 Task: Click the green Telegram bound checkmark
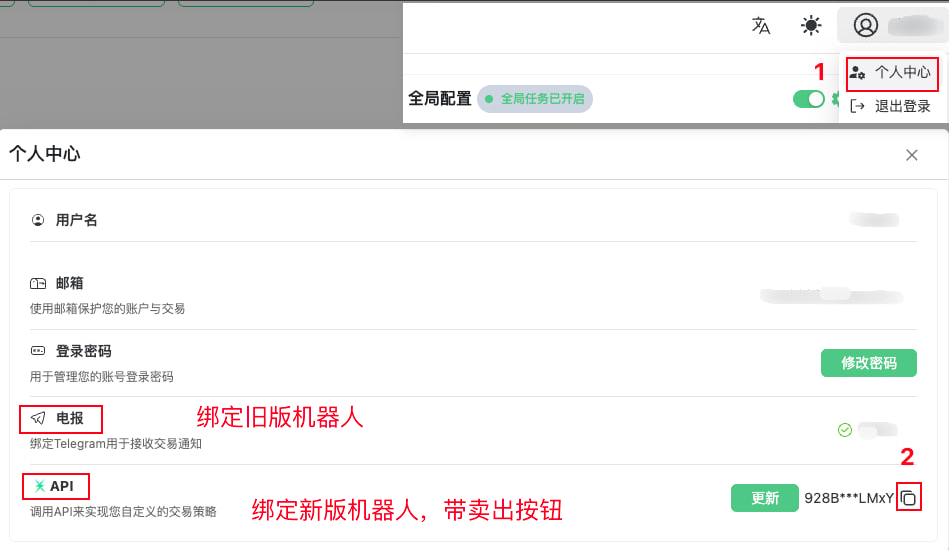(x=845, y=430)
